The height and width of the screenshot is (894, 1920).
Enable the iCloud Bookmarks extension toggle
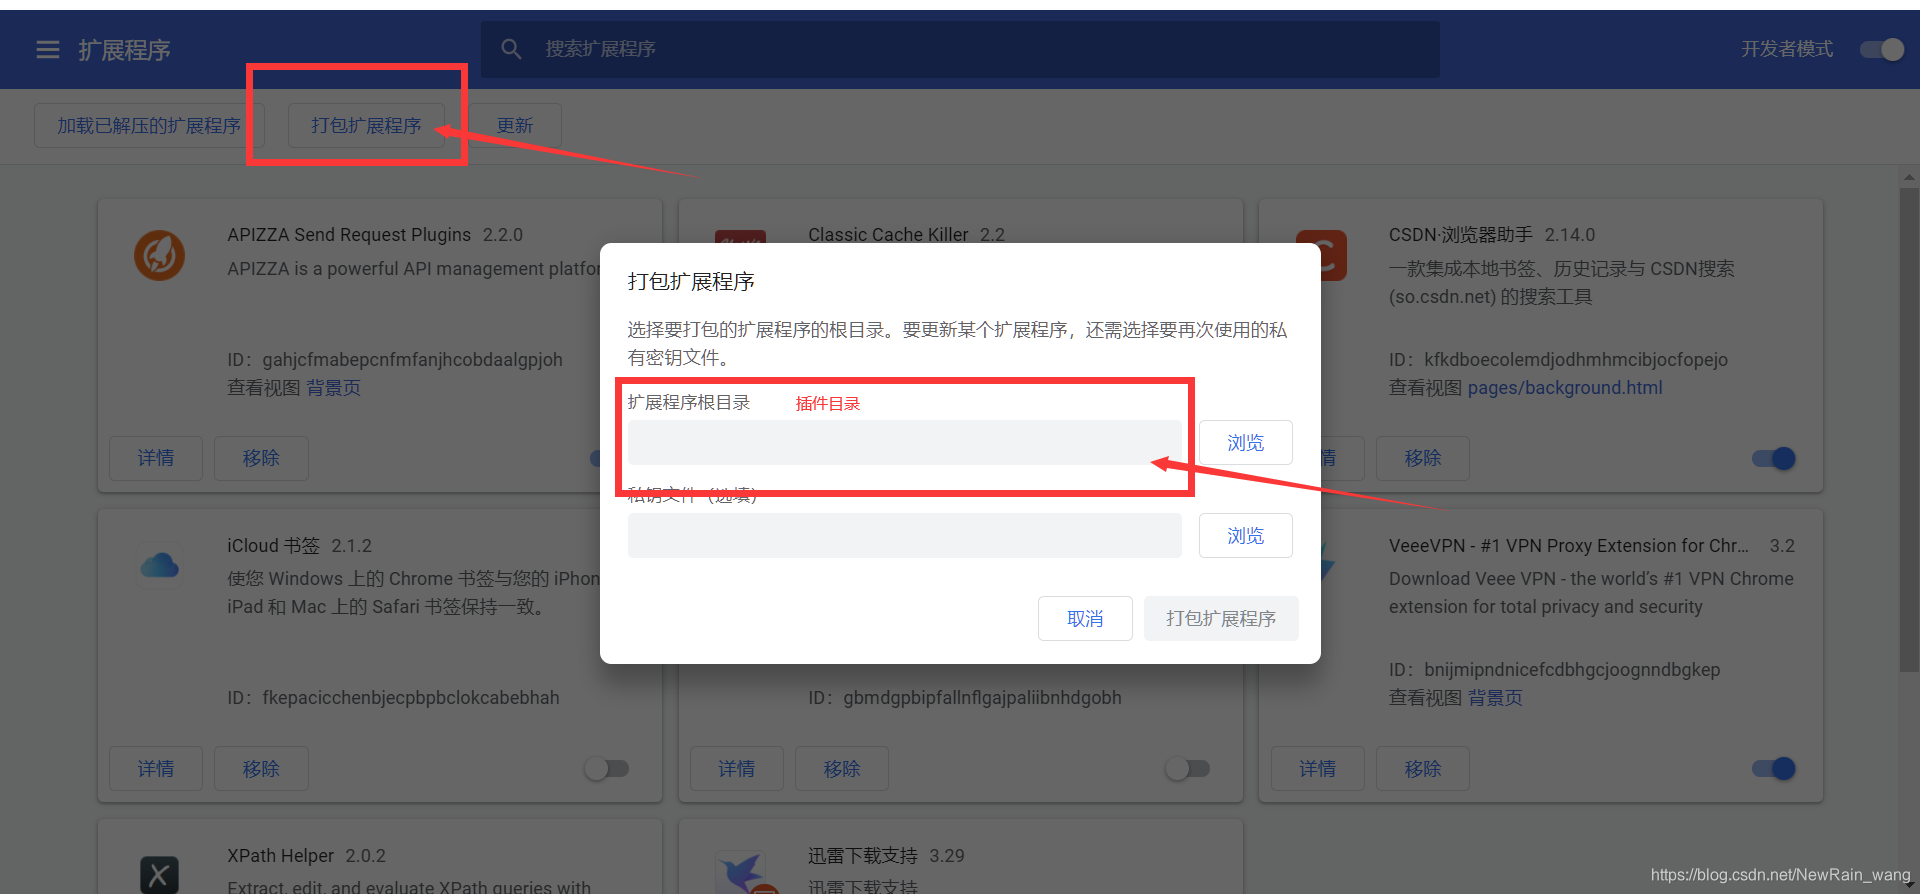(607, 768)
